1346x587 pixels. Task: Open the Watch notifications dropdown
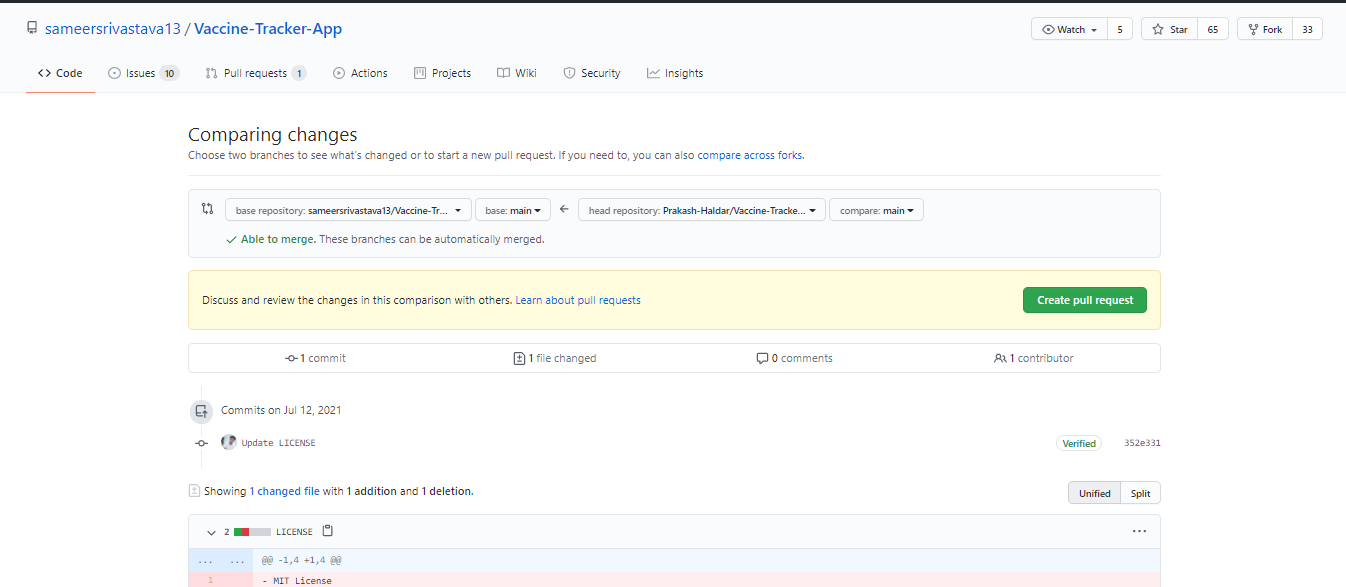point(1069,29)
